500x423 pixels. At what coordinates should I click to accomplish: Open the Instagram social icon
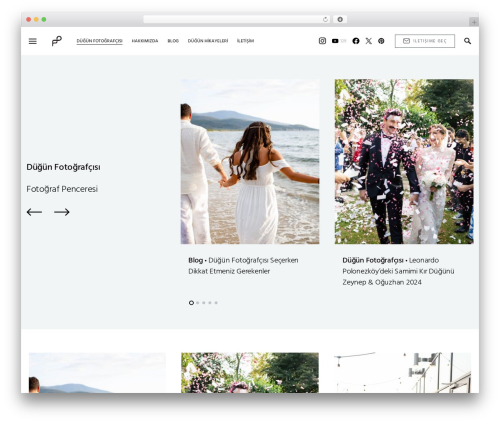322,41
